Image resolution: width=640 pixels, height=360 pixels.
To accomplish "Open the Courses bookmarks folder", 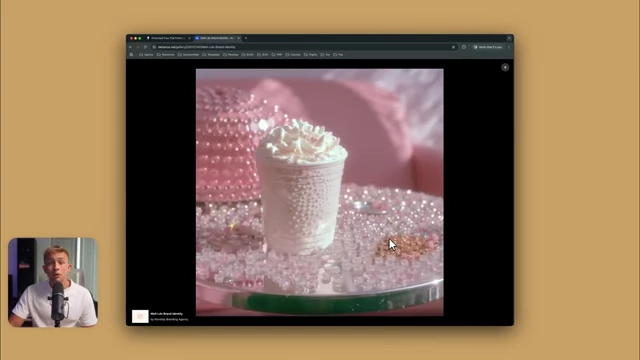I will [293, 54].
